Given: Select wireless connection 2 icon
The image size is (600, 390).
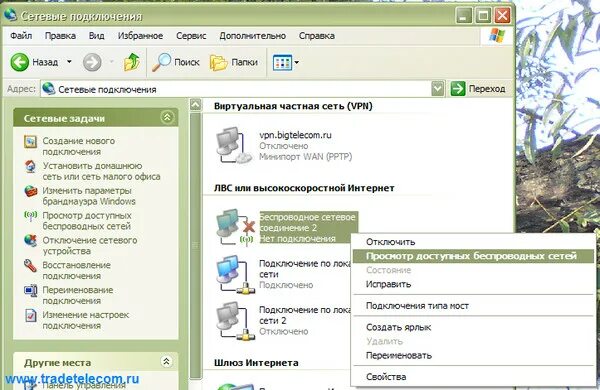Looking at the screenshot, I should point(235,227).
